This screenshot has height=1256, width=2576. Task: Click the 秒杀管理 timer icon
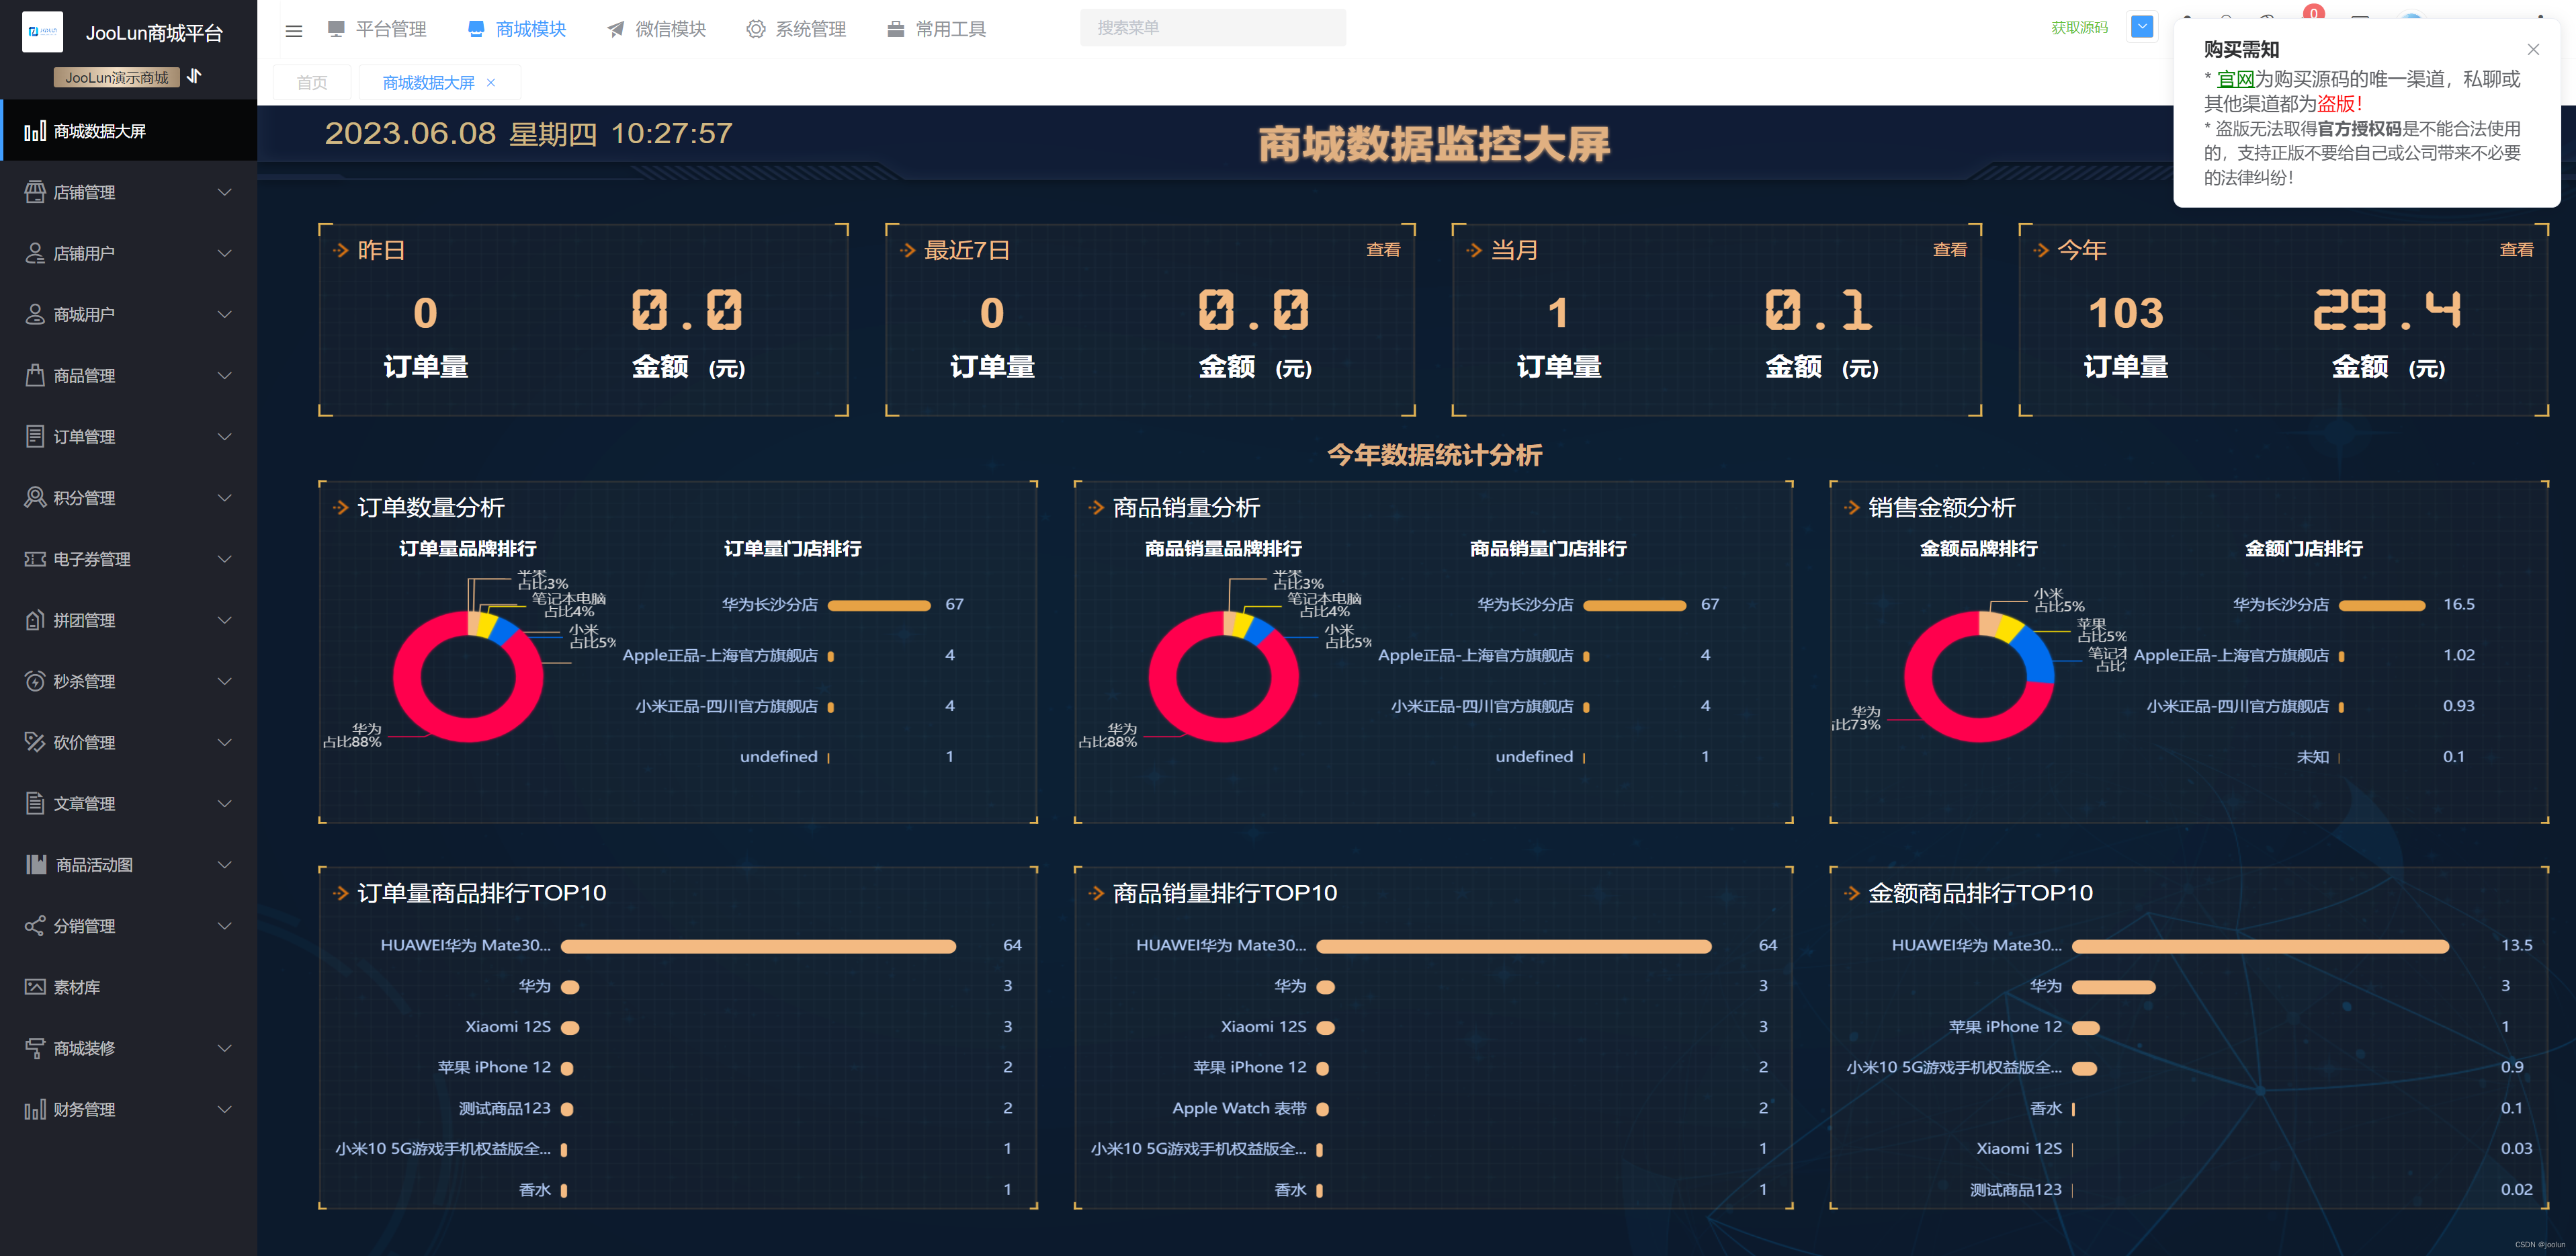point(35,681)
